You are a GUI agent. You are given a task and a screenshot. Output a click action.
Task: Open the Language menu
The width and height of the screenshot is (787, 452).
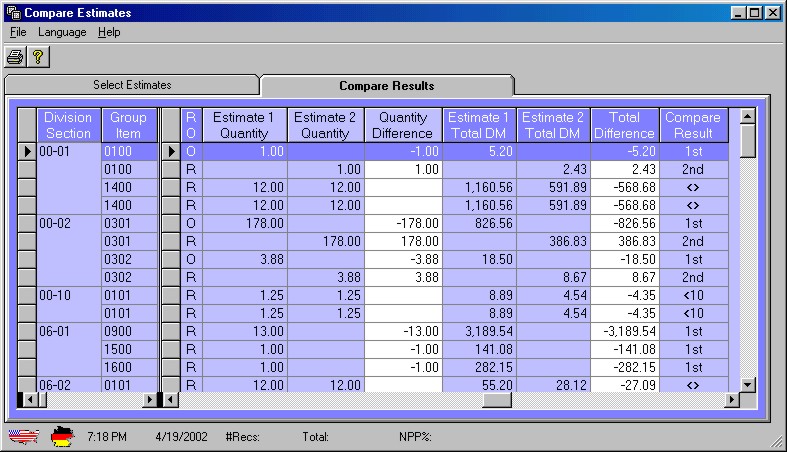click(62, 32)
